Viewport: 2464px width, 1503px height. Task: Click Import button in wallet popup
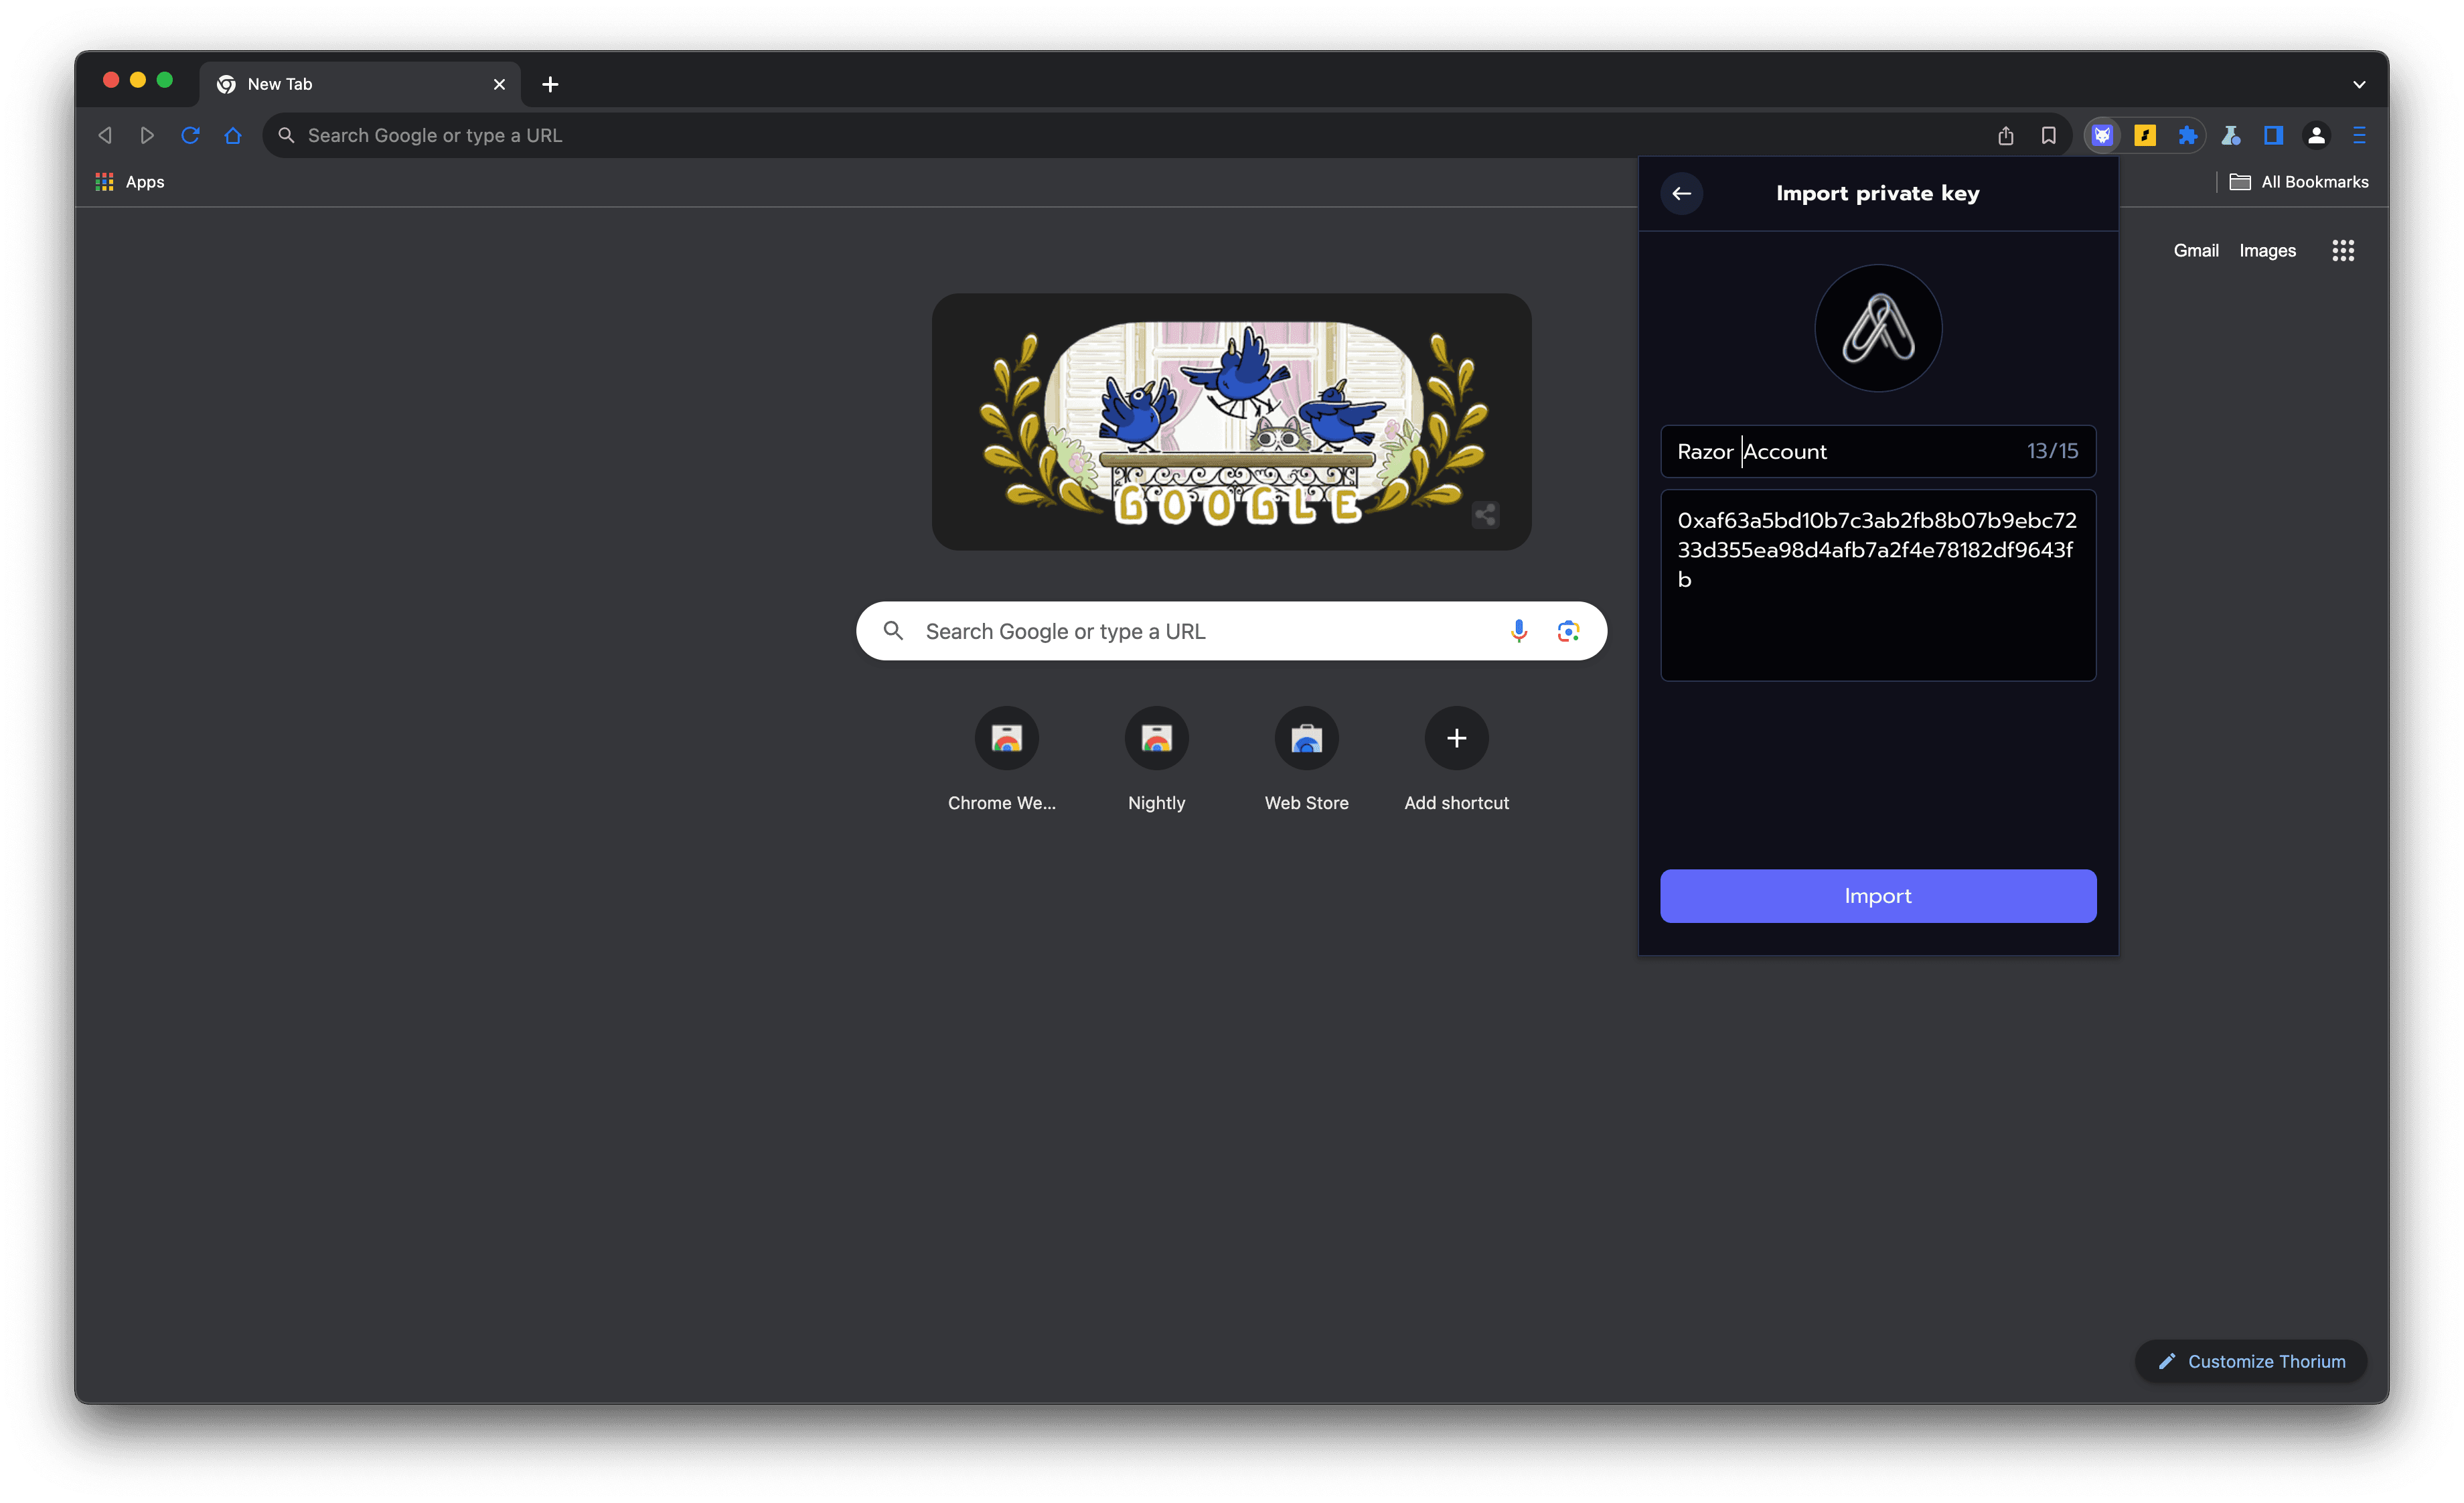[1878, 895]
